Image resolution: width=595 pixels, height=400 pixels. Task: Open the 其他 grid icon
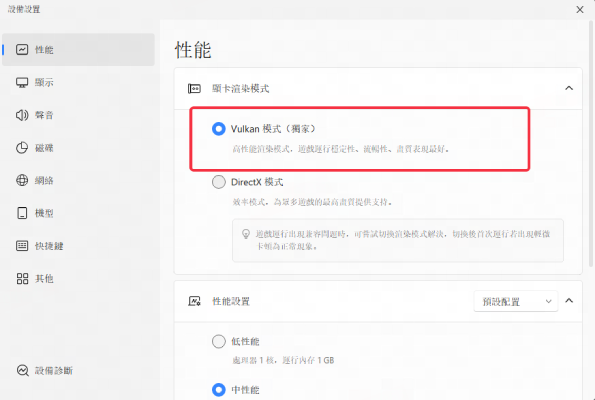click(x=22, y=279)
